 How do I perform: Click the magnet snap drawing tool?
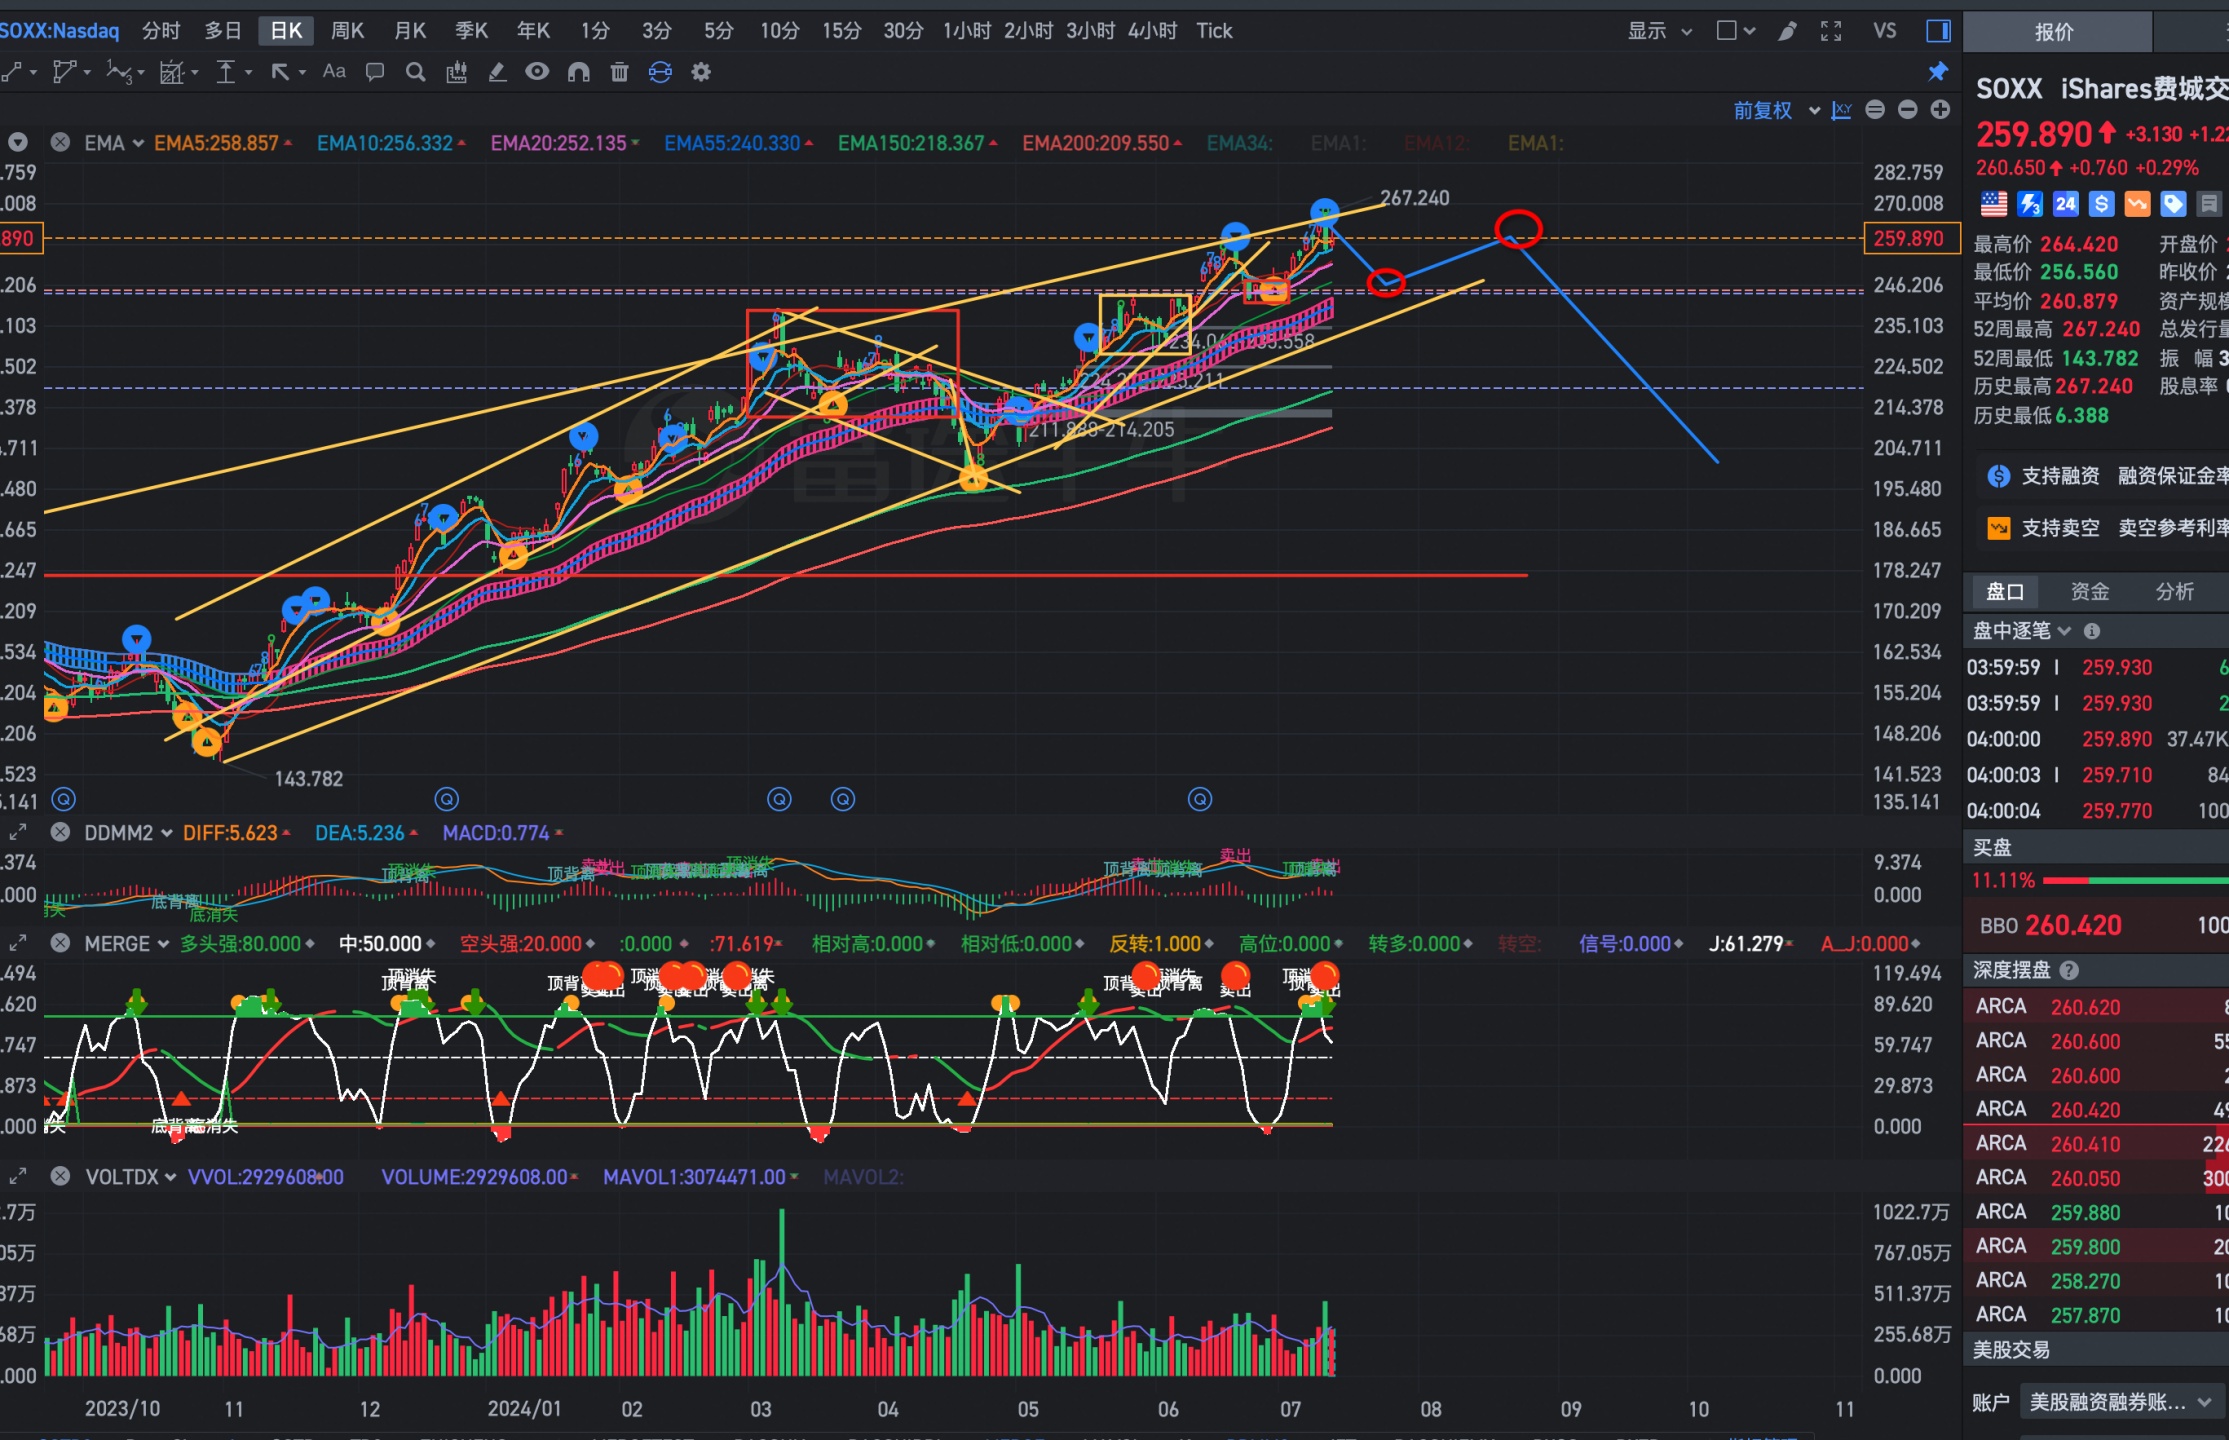coord(578,72)
